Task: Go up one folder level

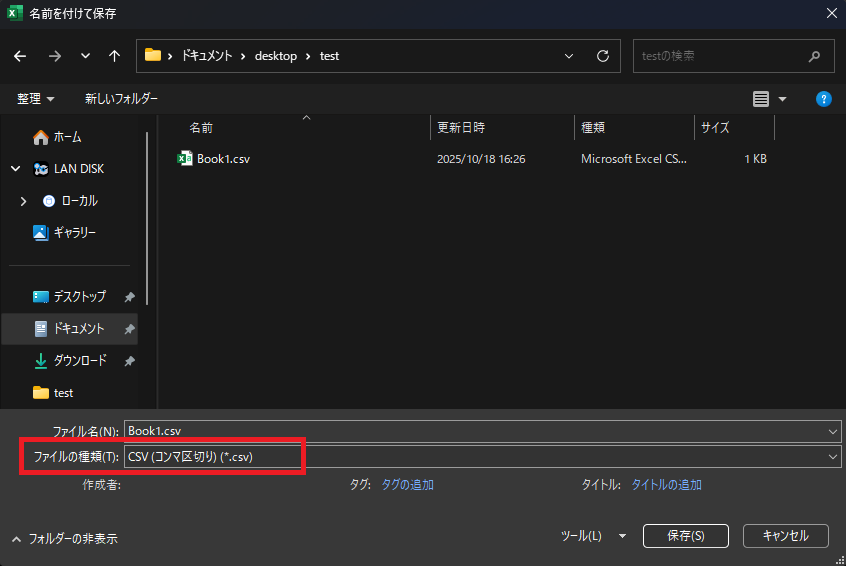Action: pos(114,56)
